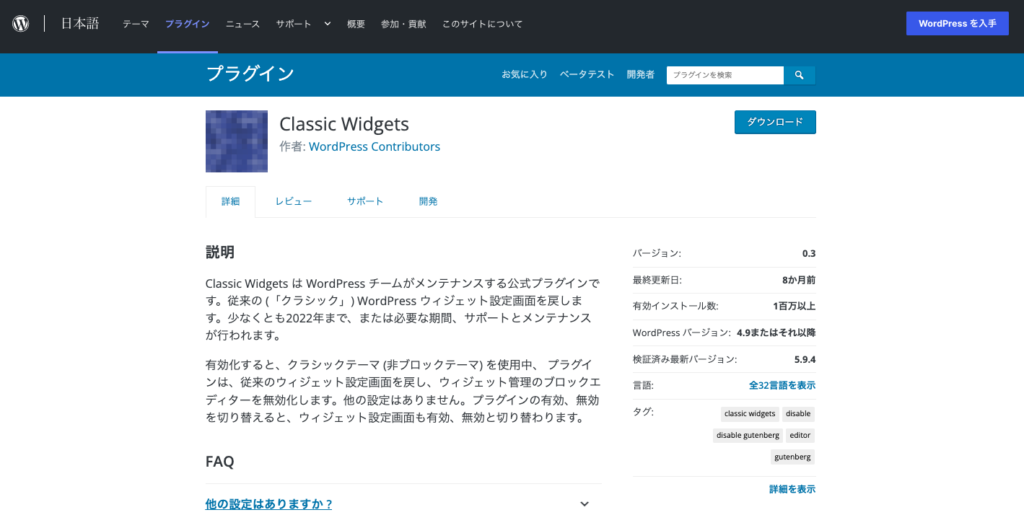The image size is (1024, 515).
Task: Open the 参加・貢献 menu item
Action: pos(404,24)
